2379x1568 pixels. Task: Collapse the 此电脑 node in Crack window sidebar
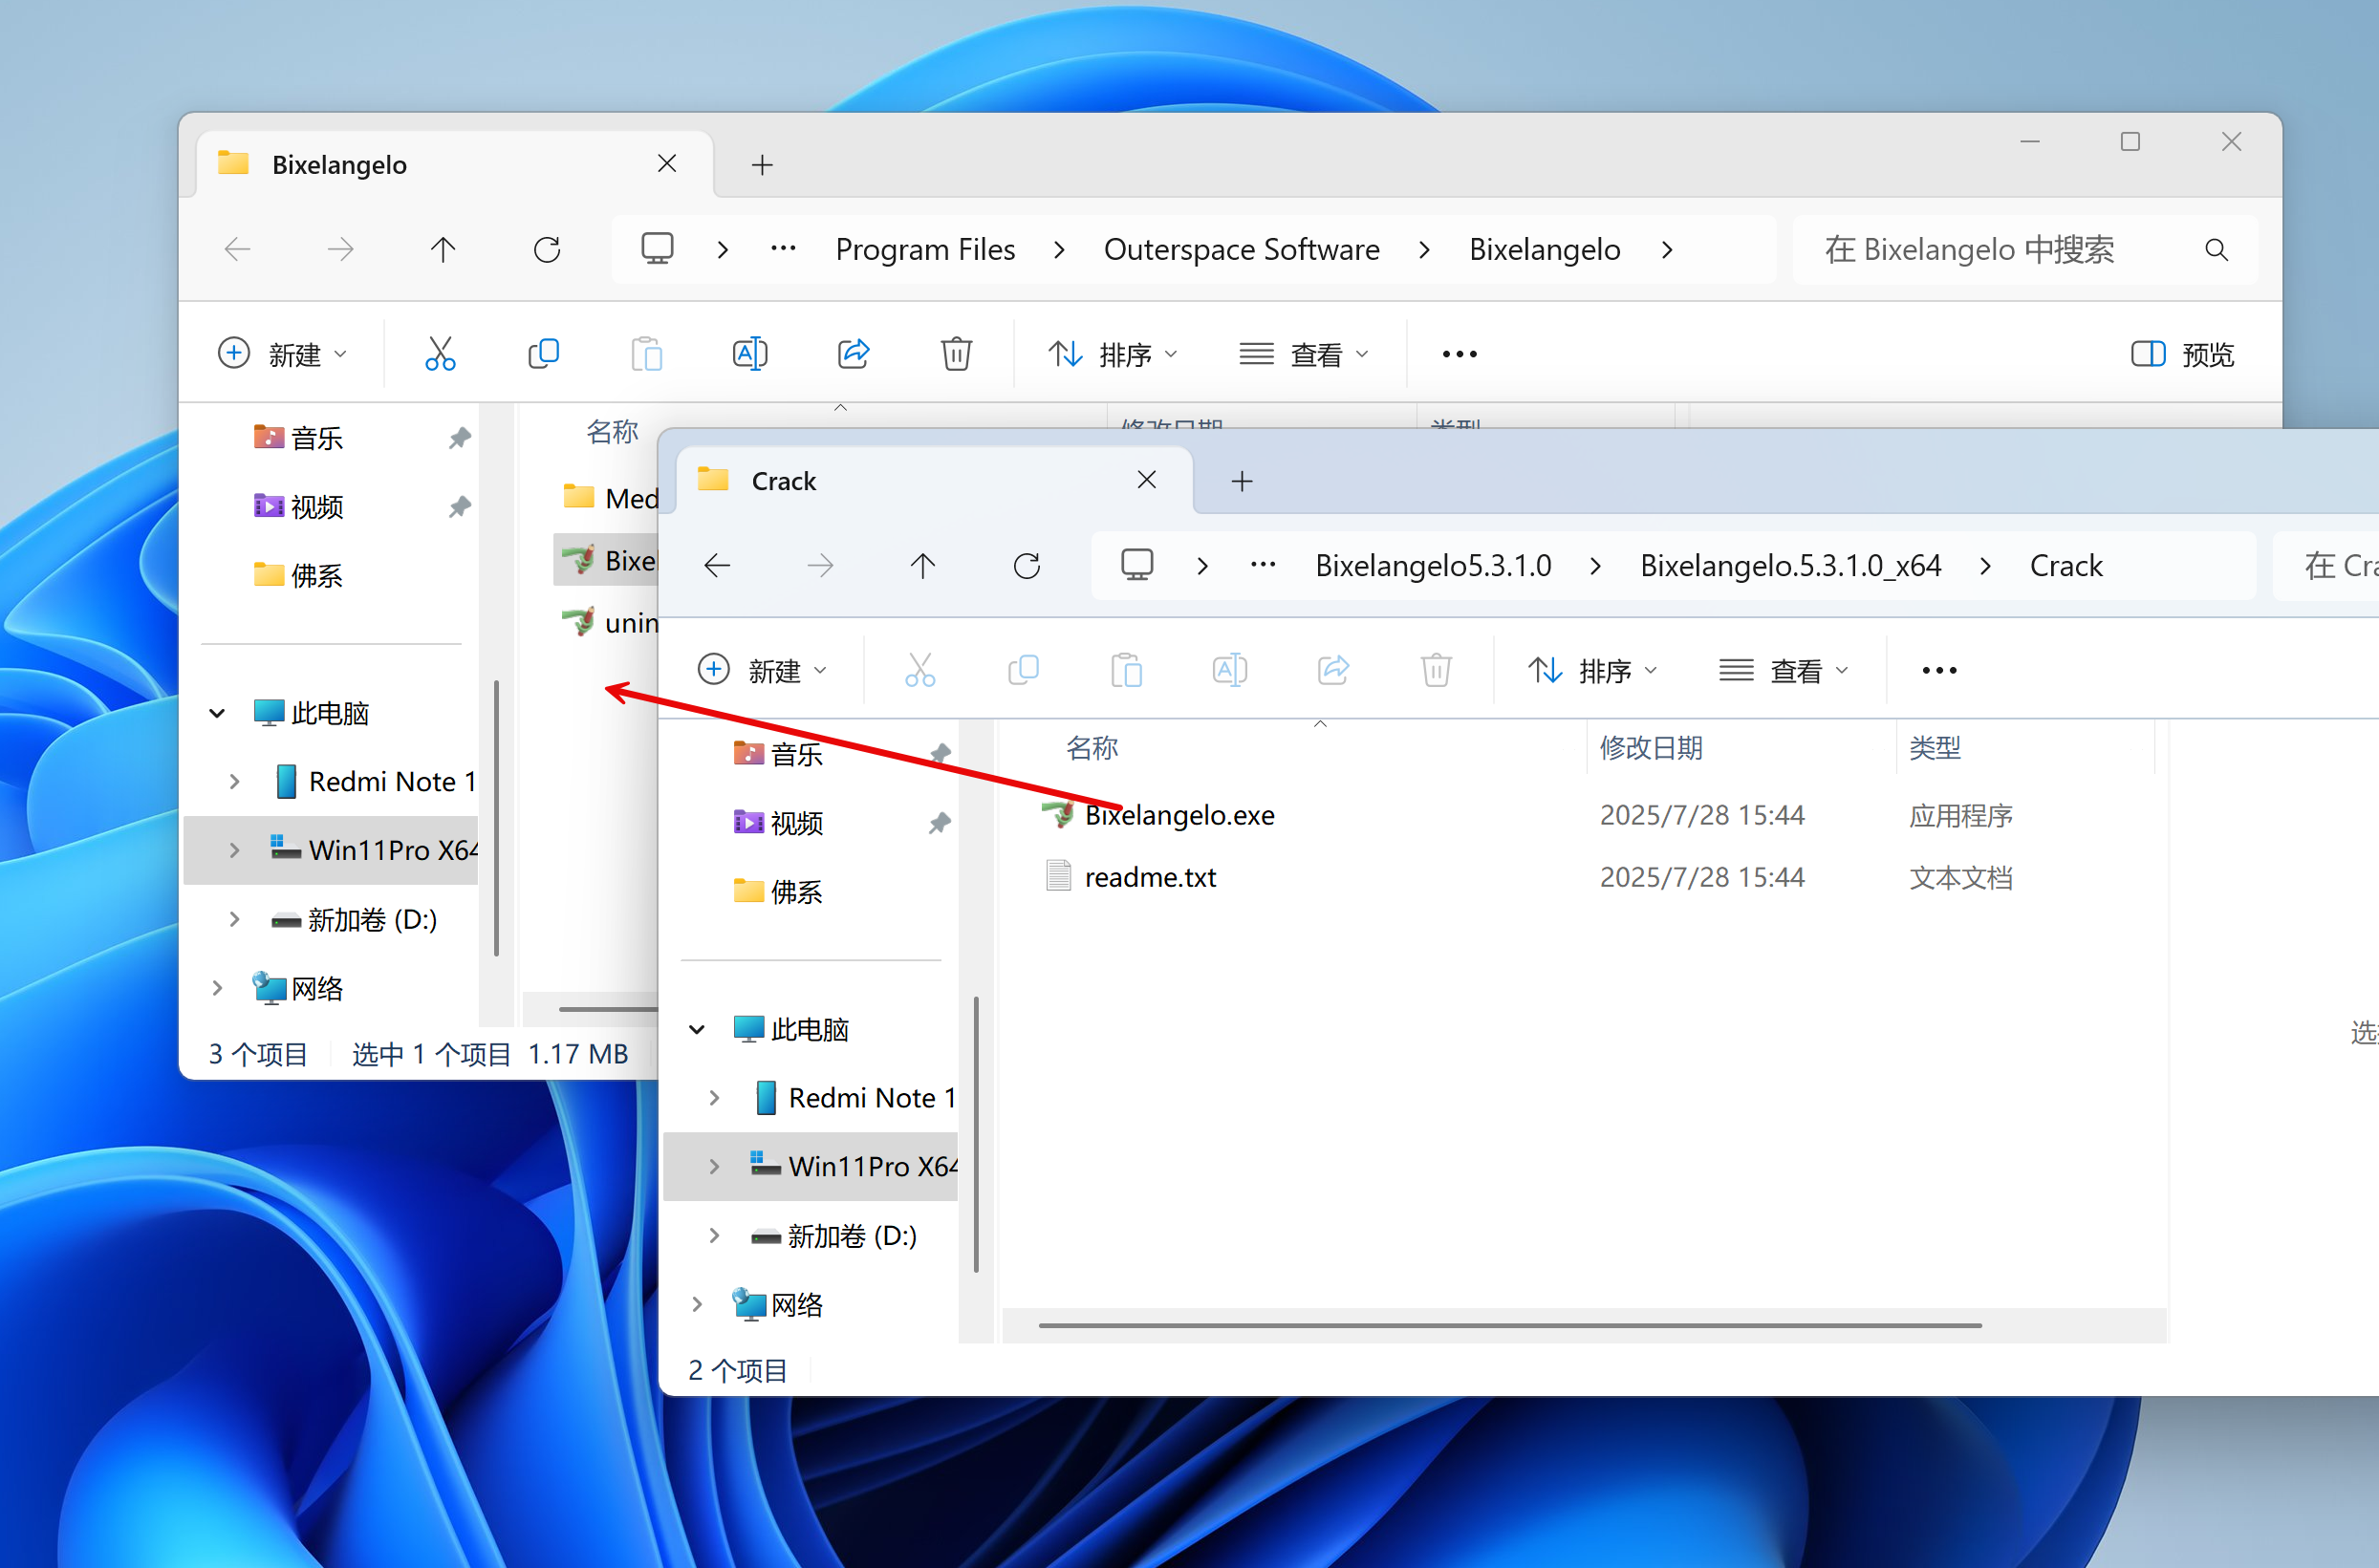(697, 1029)
